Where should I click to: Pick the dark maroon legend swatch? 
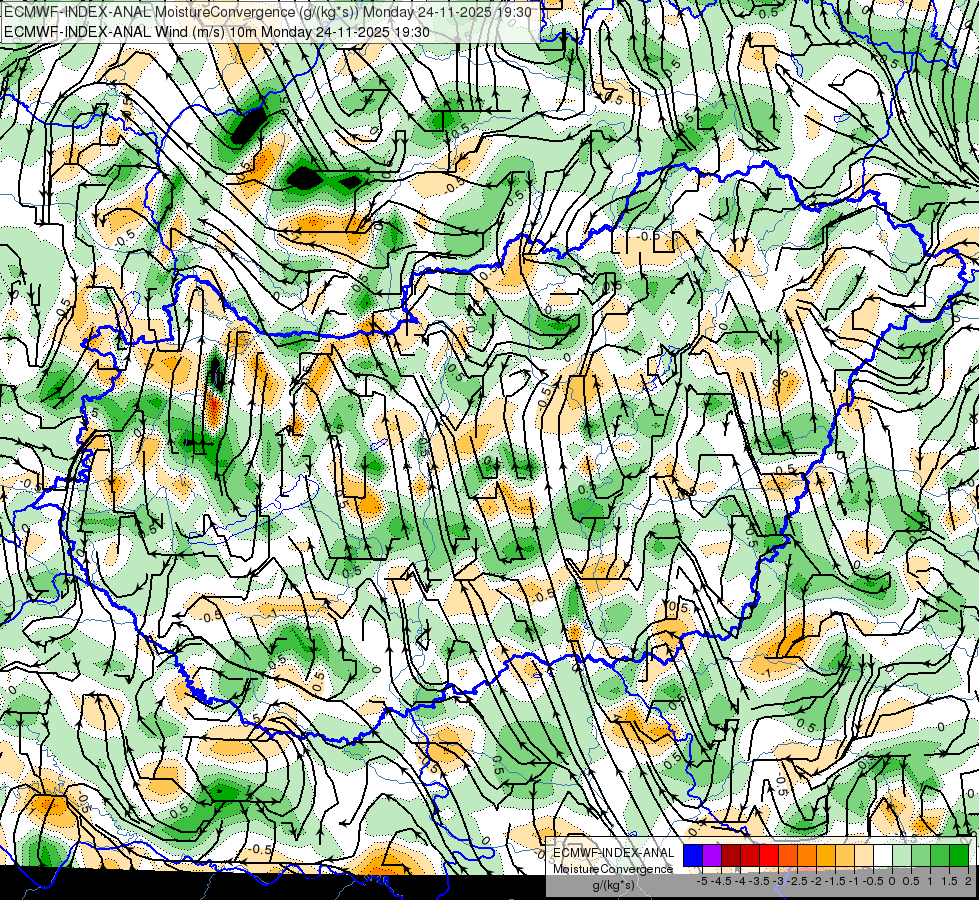tap(731, 856)
